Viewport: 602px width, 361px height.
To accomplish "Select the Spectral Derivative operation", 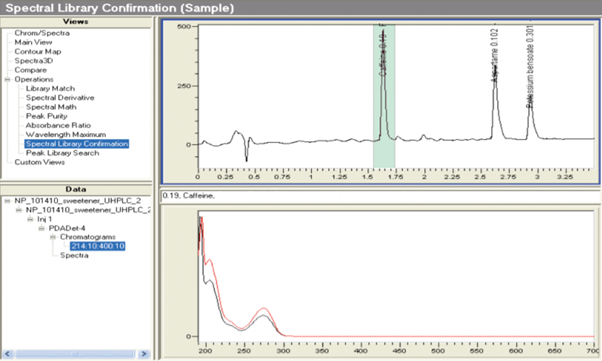I will 60,98.
